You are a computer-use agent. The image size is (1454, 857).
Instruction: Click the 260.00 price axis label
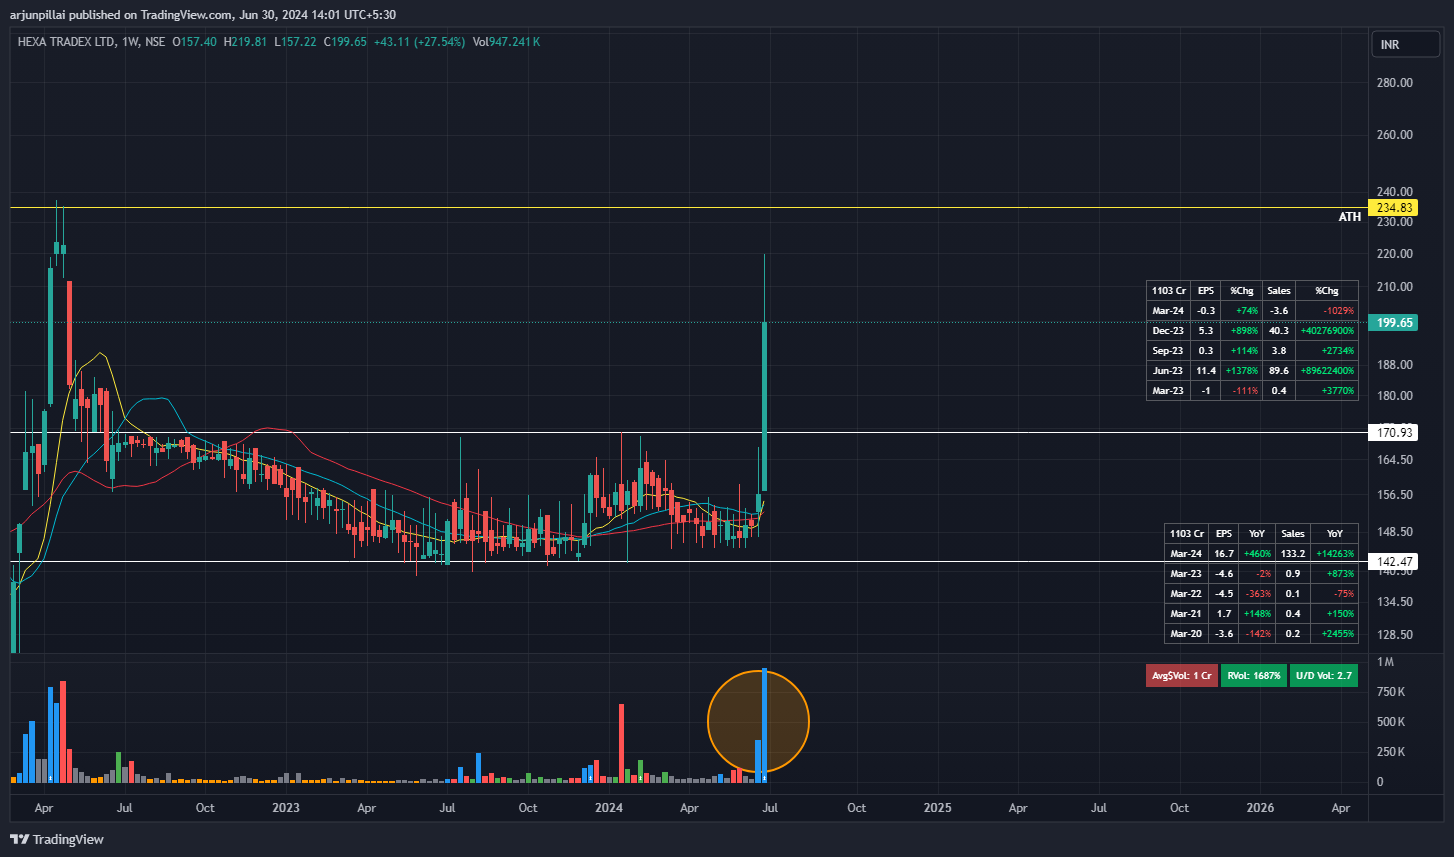[1394, 135]
